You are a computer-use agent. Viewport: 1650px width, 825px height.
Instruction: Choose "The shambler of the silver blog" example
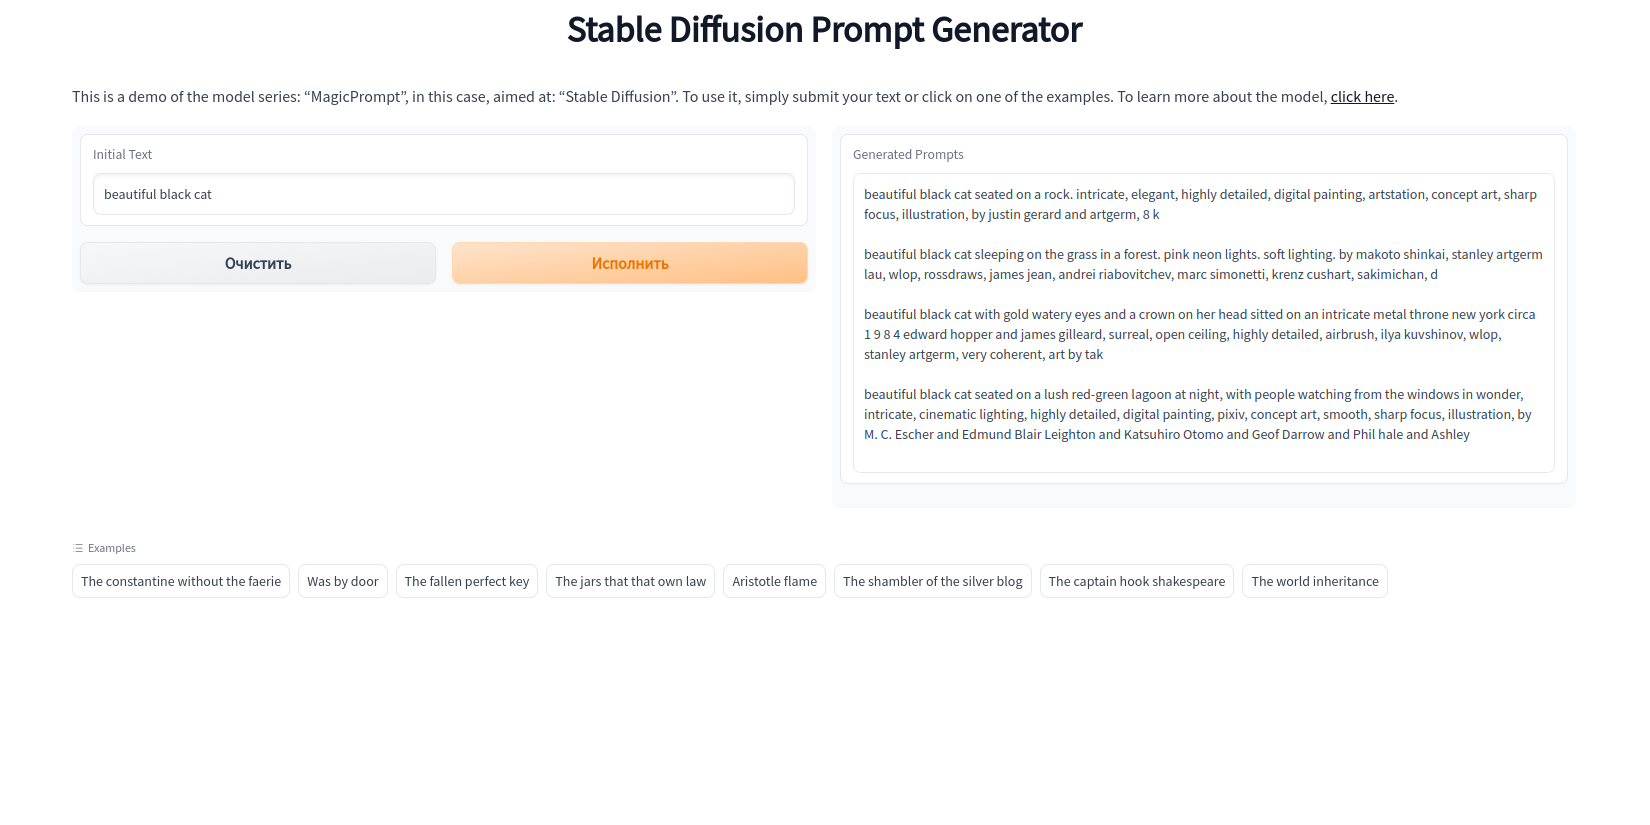pos(932,581)
